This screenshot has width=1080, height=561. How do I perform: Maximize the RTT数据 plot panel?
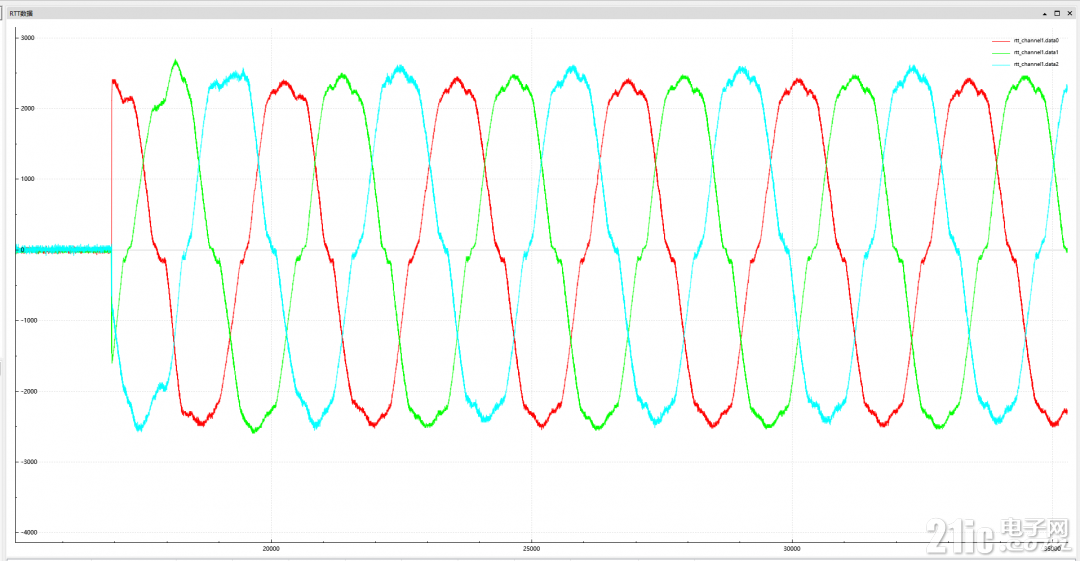pos(1057,13)
